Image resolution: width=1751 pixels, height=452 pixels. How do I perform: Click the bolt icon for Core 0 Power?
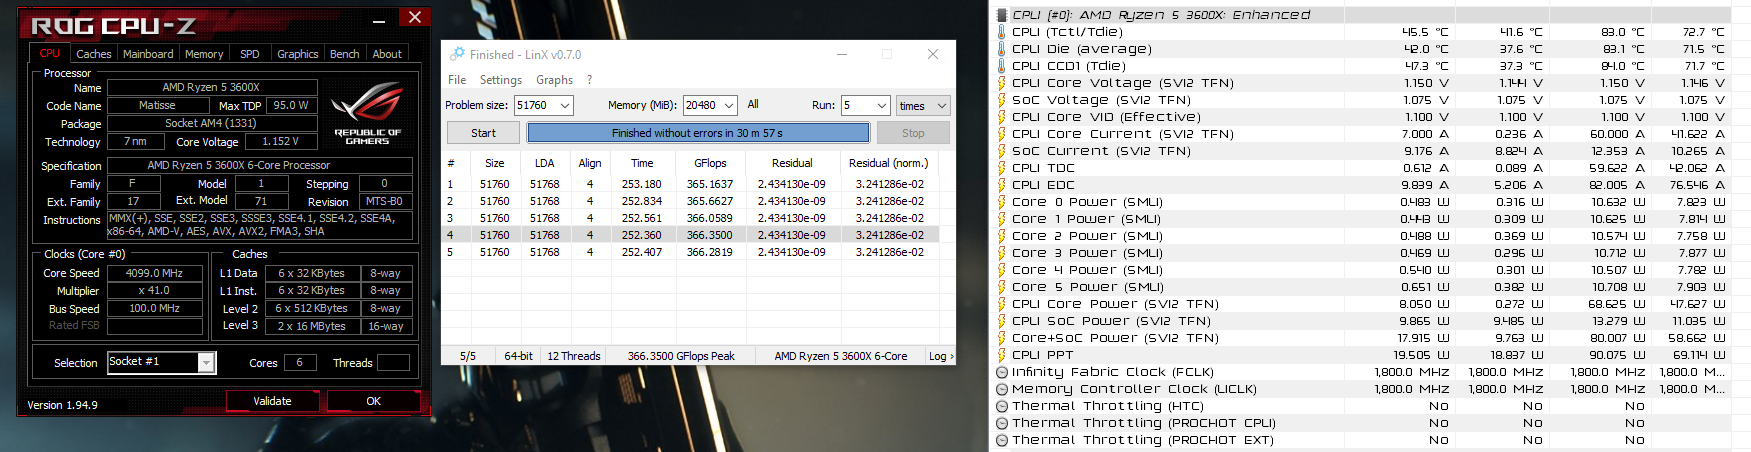click(1002, 202)
